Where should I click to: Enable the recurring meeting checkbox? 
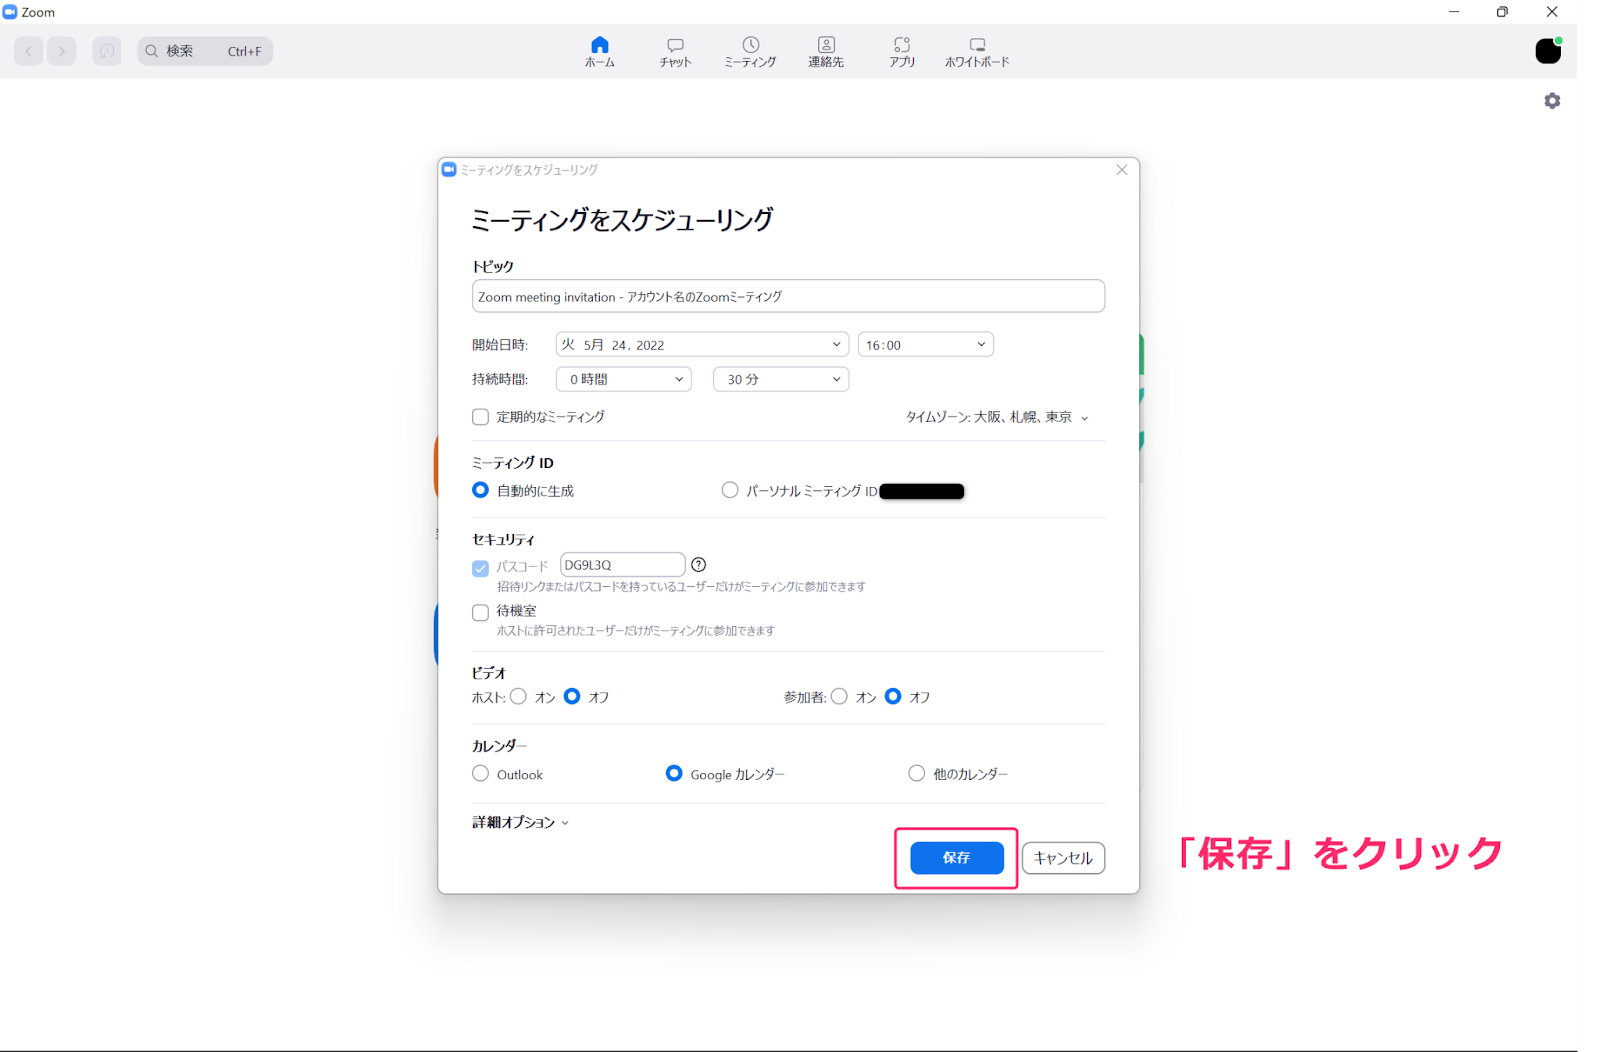(x=481, y=417)
